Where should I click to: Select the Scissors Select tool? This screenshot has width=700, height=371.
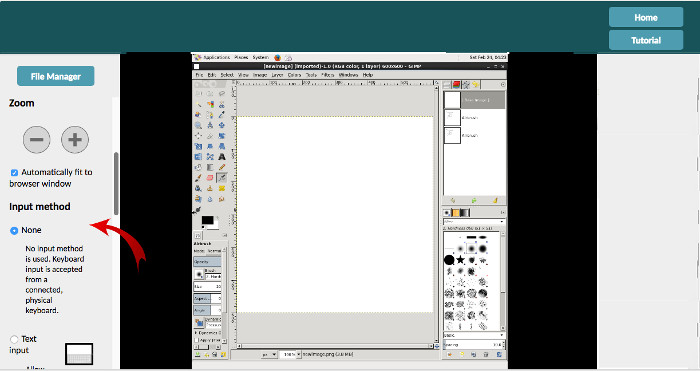click(x=221, y=104)
